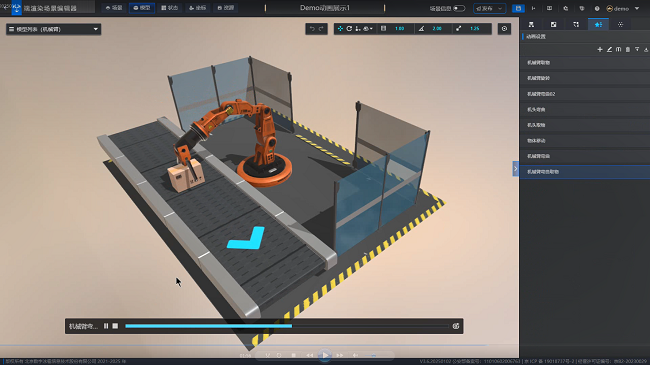Click the volume speaker icon in video overlay

click(x=355, y=355)
